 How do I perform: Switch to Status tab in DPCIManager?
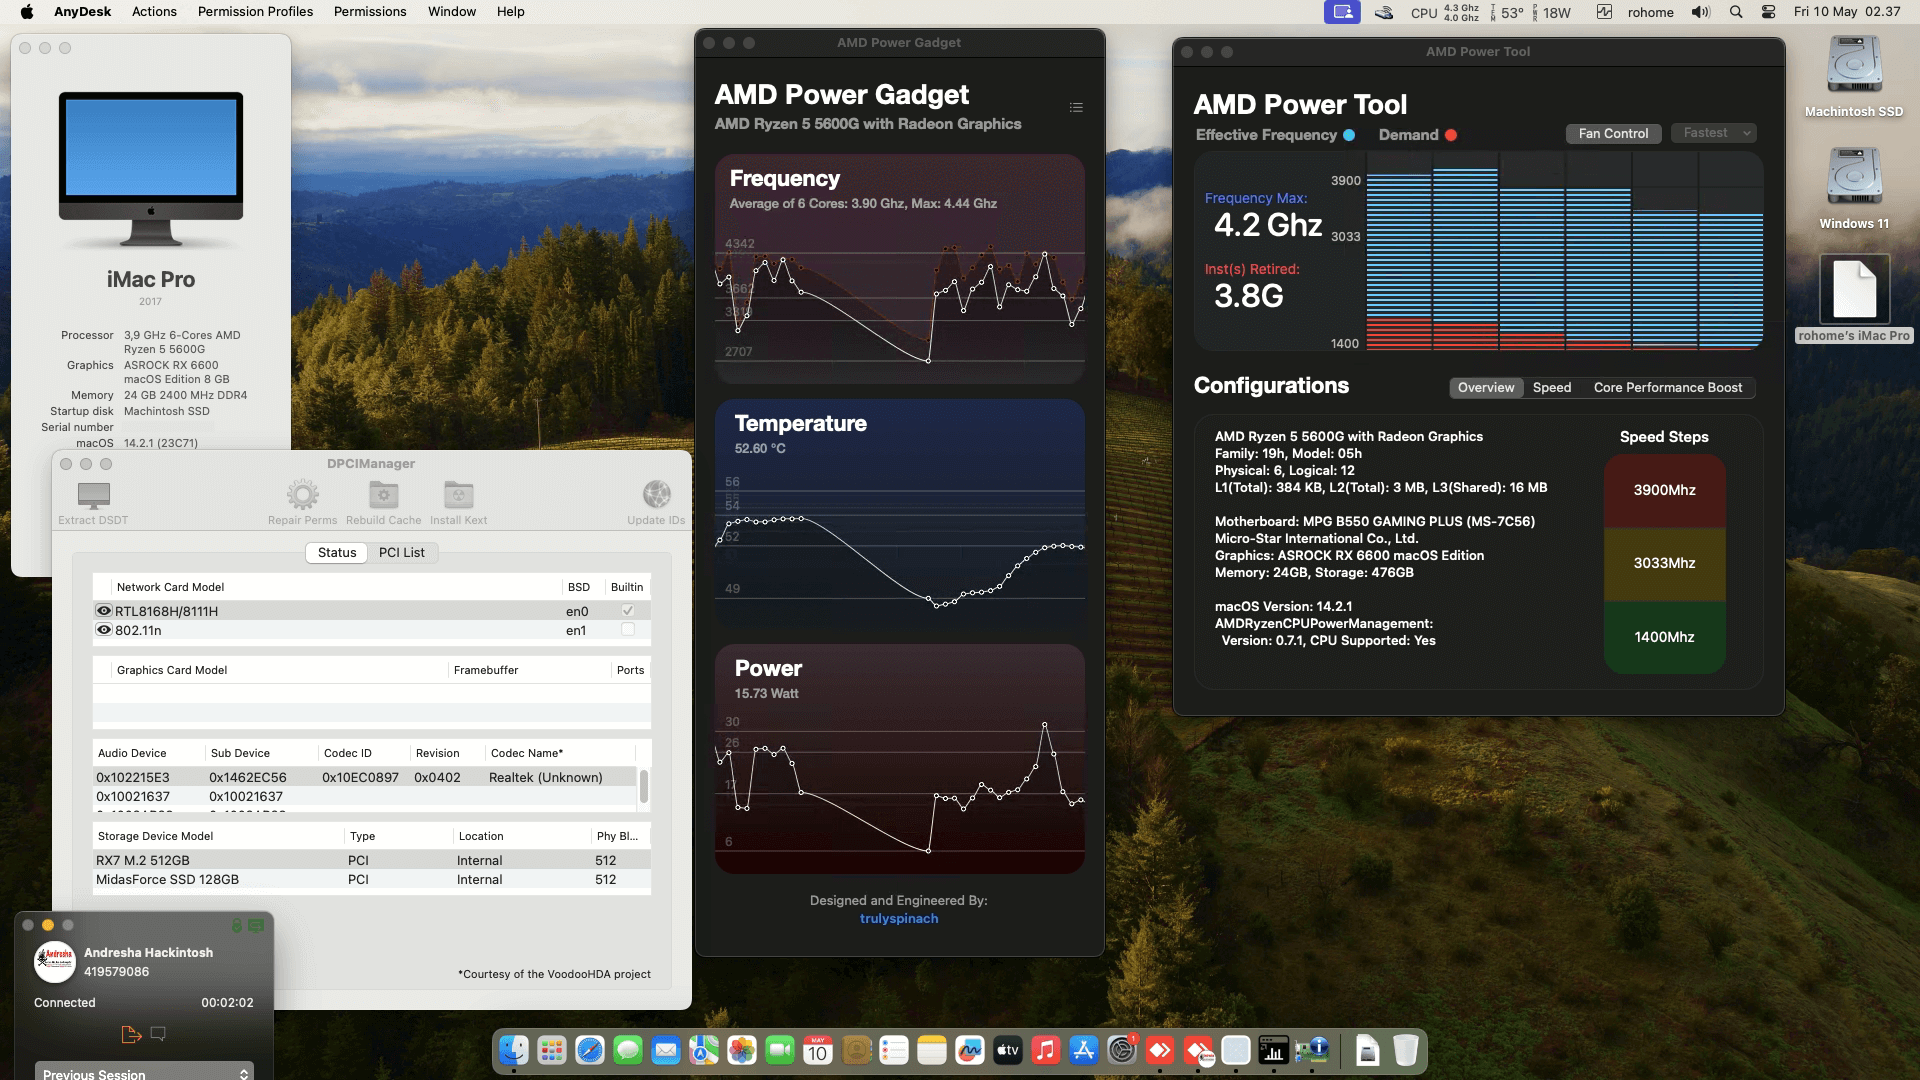point(337,552)
